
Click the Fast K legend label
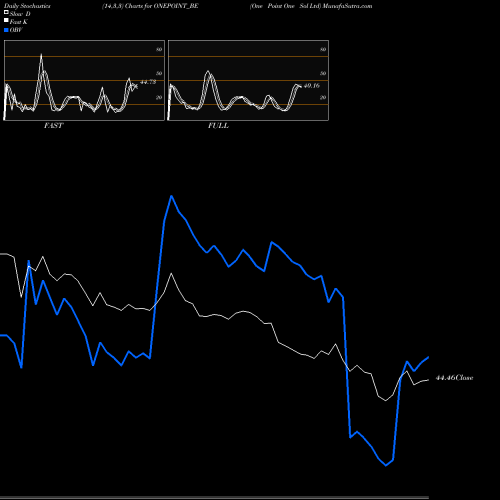19,22
